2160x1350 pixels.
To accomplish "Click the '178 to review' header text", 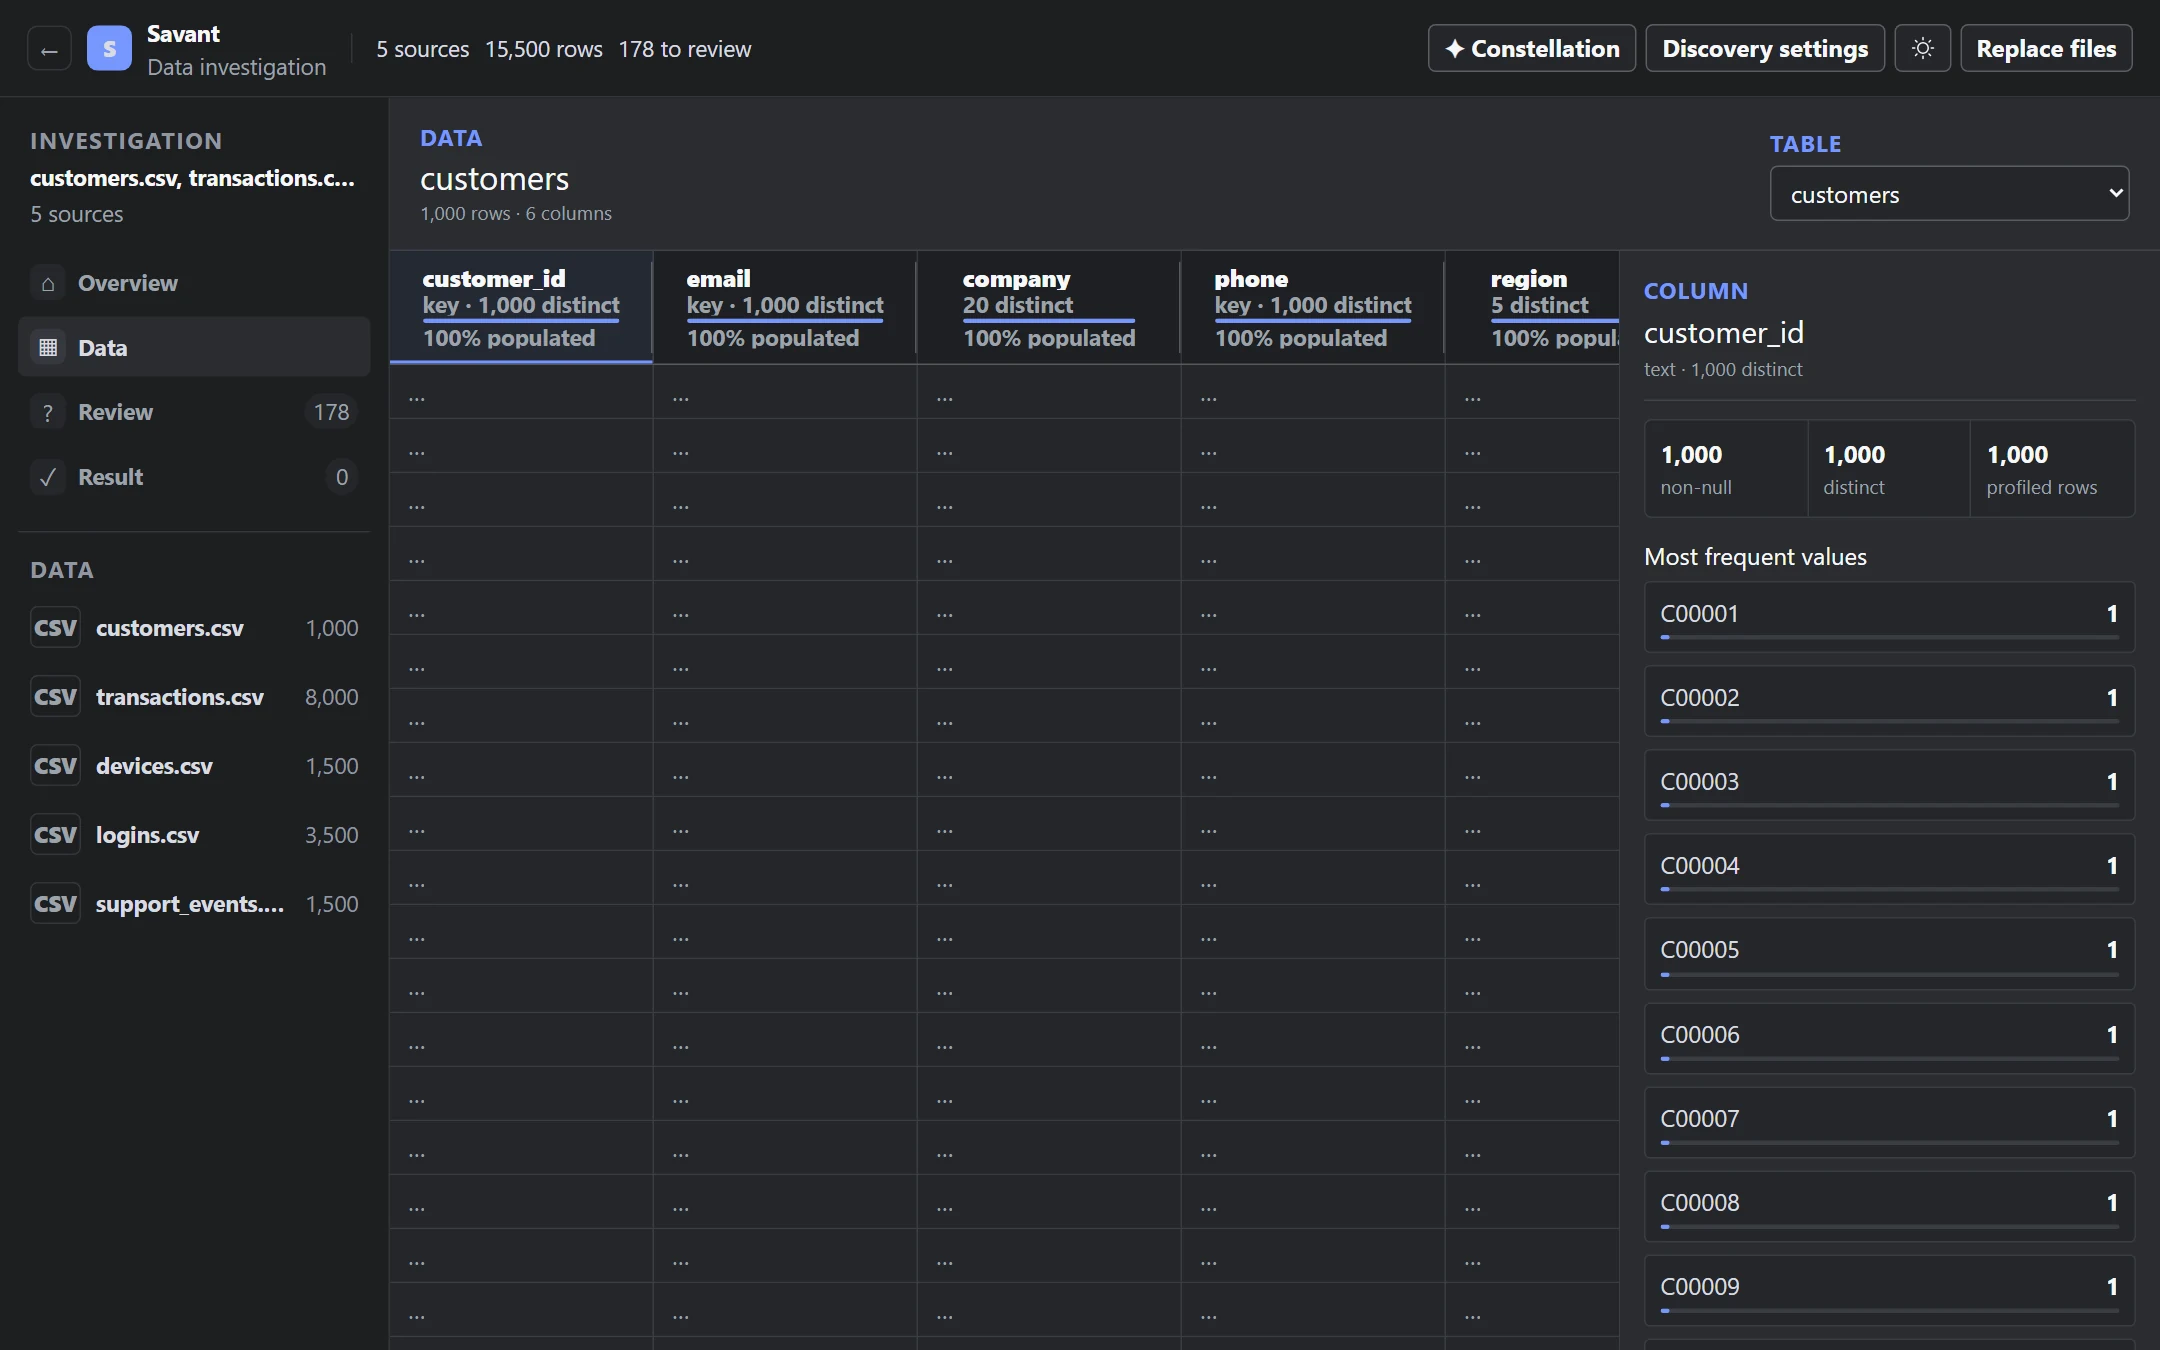I will 685,49.
